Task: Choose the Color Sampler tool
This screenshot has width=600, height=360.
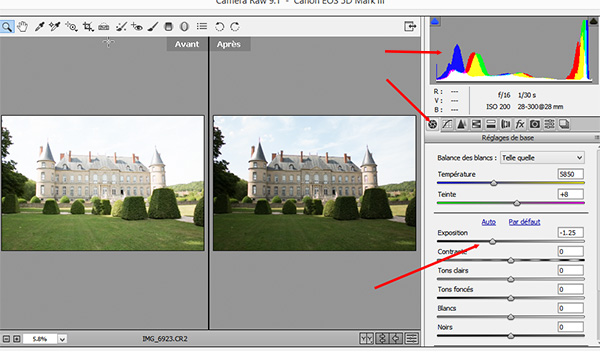Action: [x=55, y=26]
